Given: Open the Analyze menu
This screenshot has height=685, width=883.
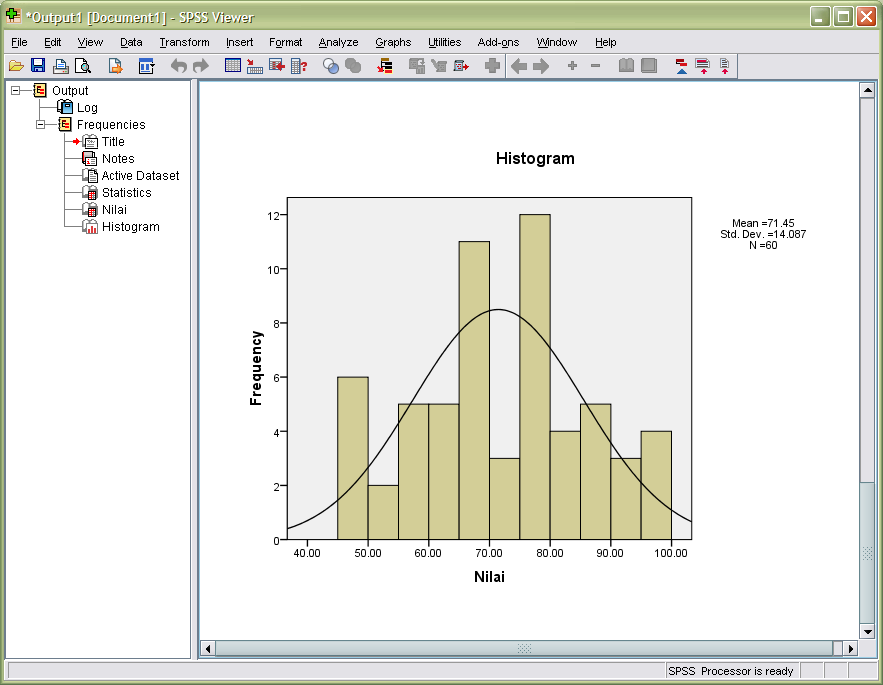Looking at the screenshot, I should (x=338, y=42).
